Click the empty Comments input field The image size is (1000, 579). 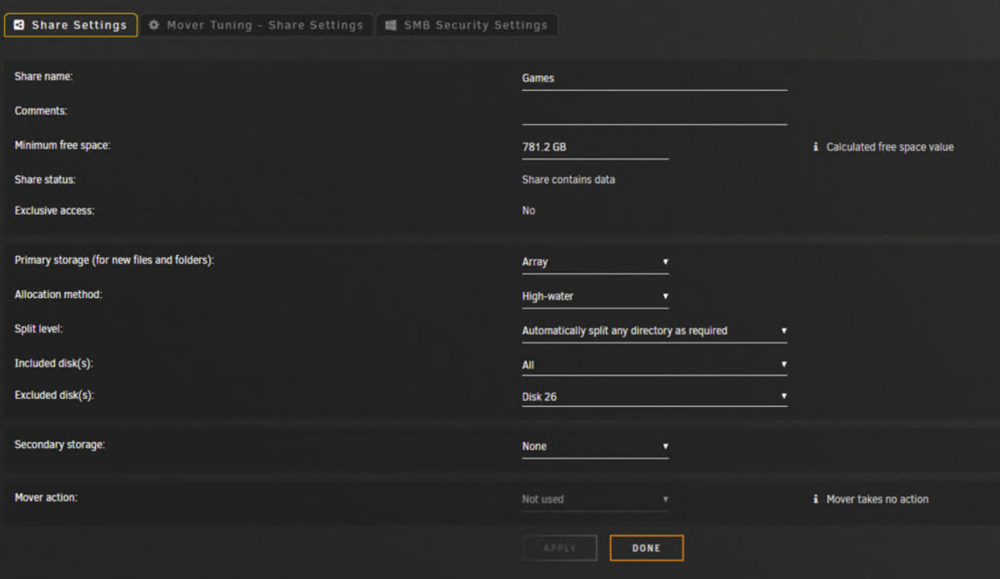coord(654,113)
